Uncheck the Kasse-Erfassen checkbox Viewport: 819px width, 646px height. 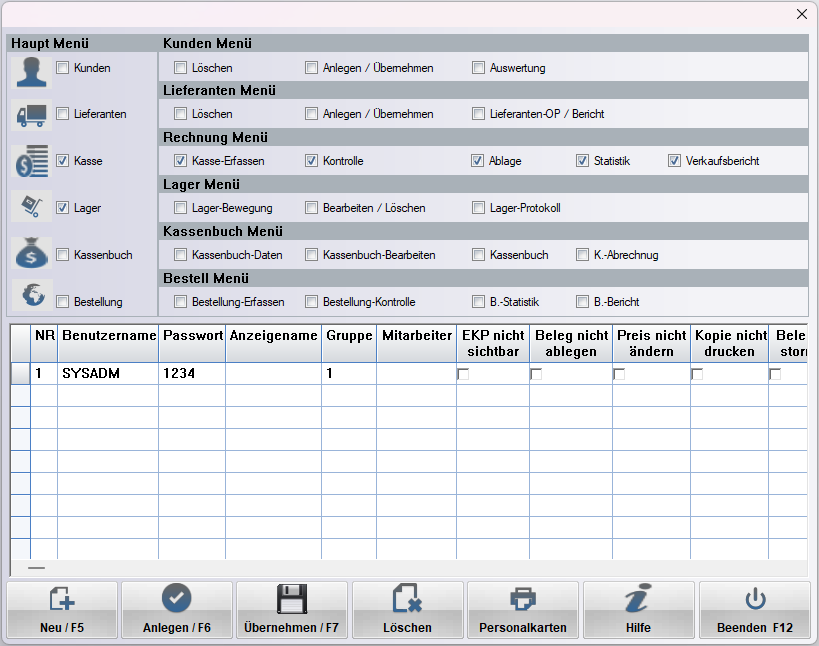coord(181,160)
